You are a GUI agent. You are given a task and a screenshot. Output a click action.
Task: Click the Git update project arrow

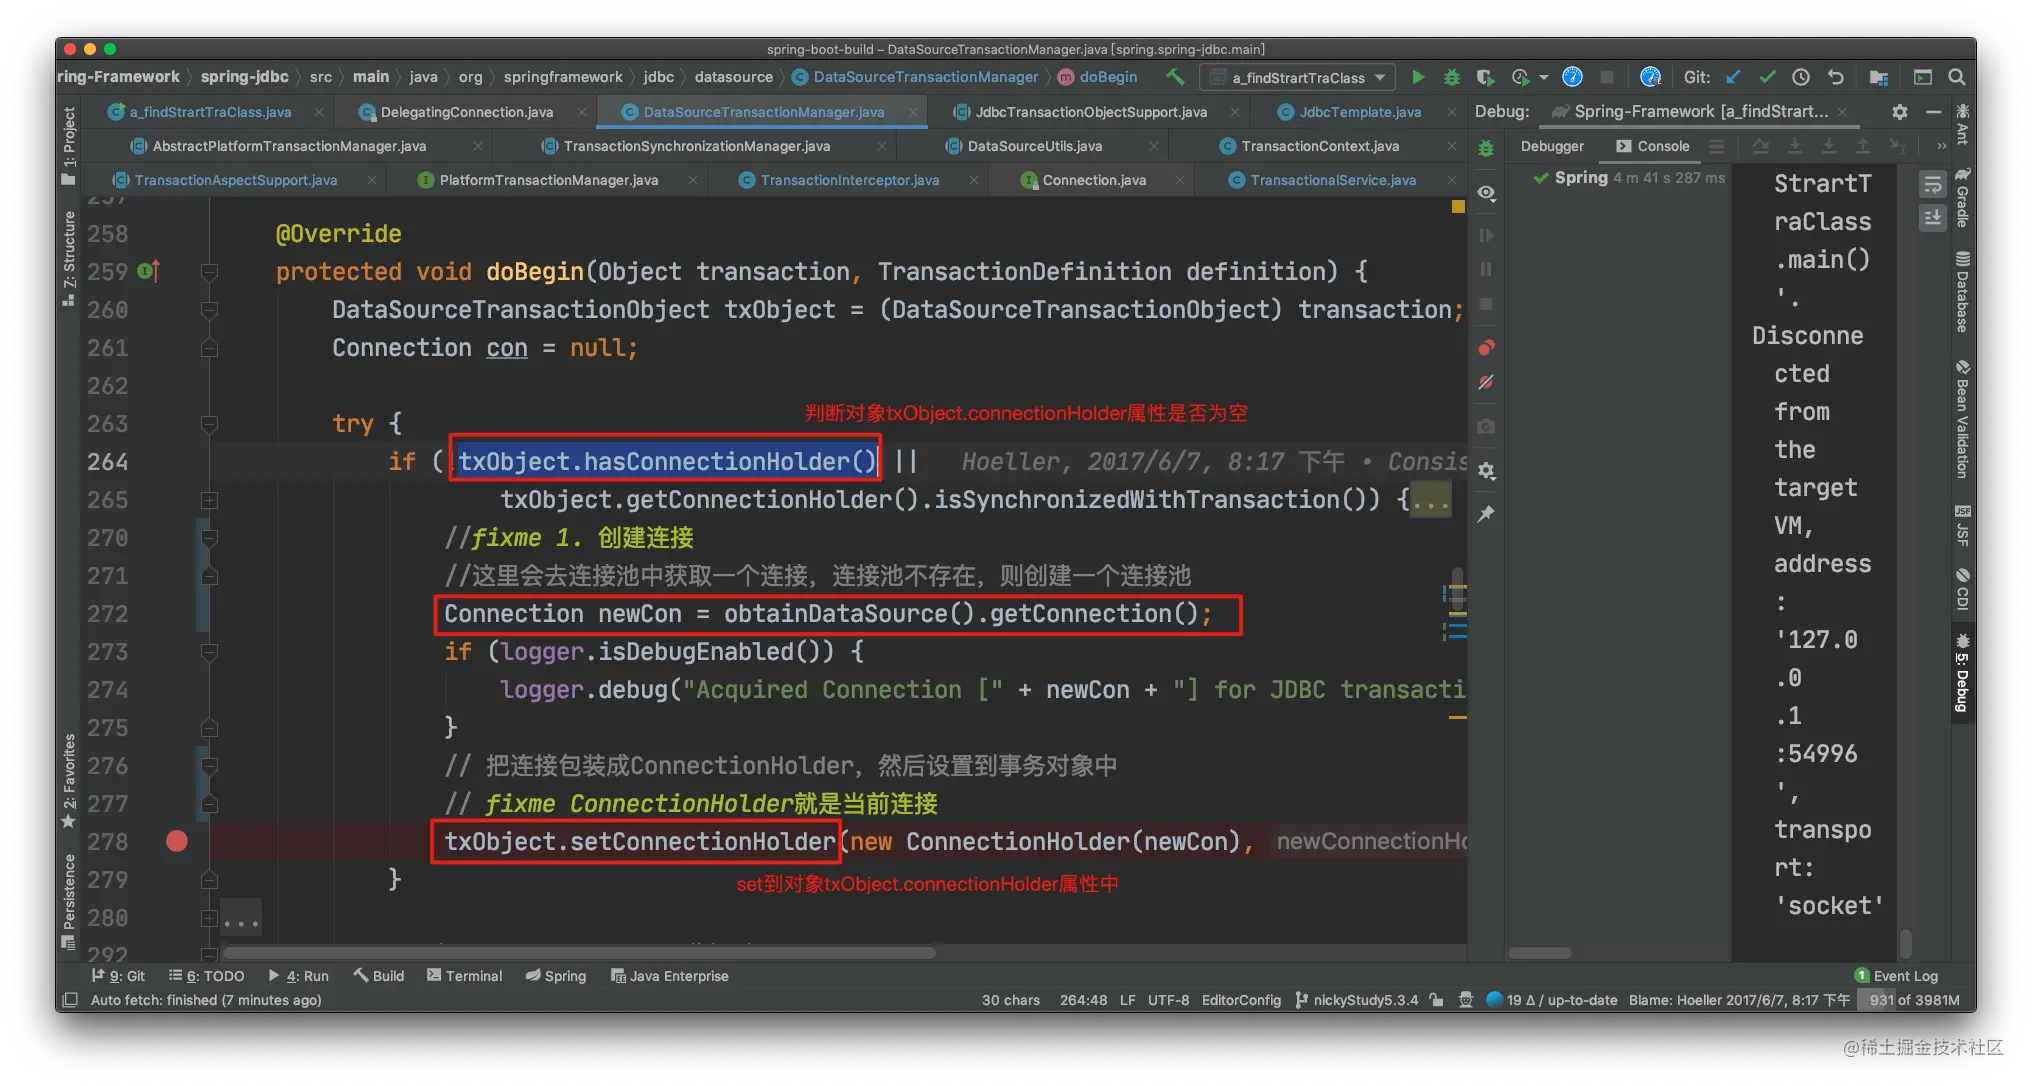coord(1734,77)
